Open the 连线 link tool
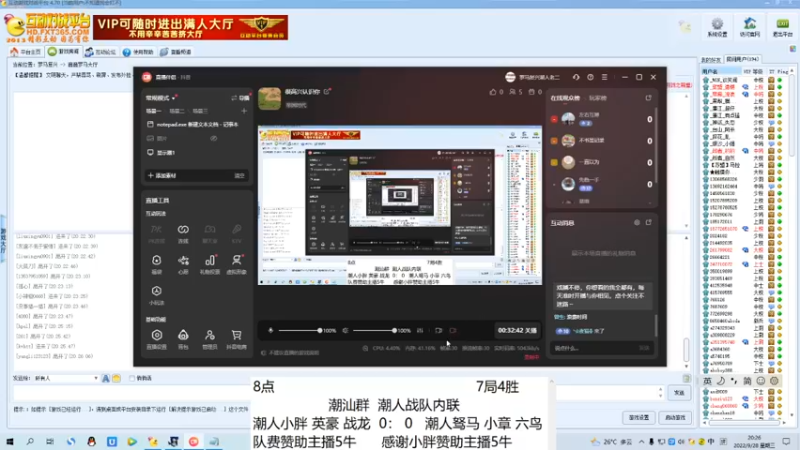Screen dimensions: 800x450 tap(183, 234)
